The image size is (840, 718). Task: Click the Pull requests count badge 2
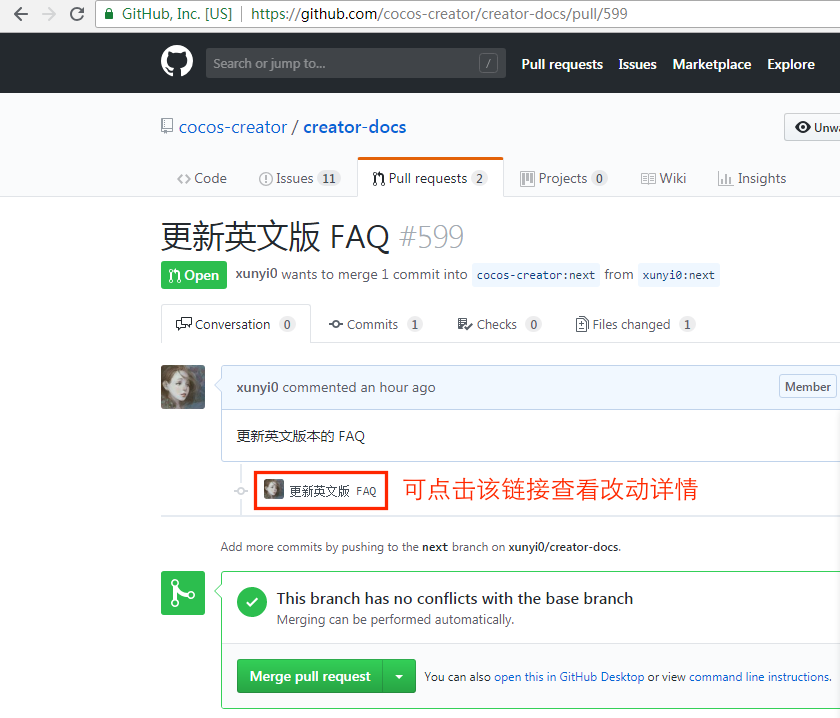point(479,178)
